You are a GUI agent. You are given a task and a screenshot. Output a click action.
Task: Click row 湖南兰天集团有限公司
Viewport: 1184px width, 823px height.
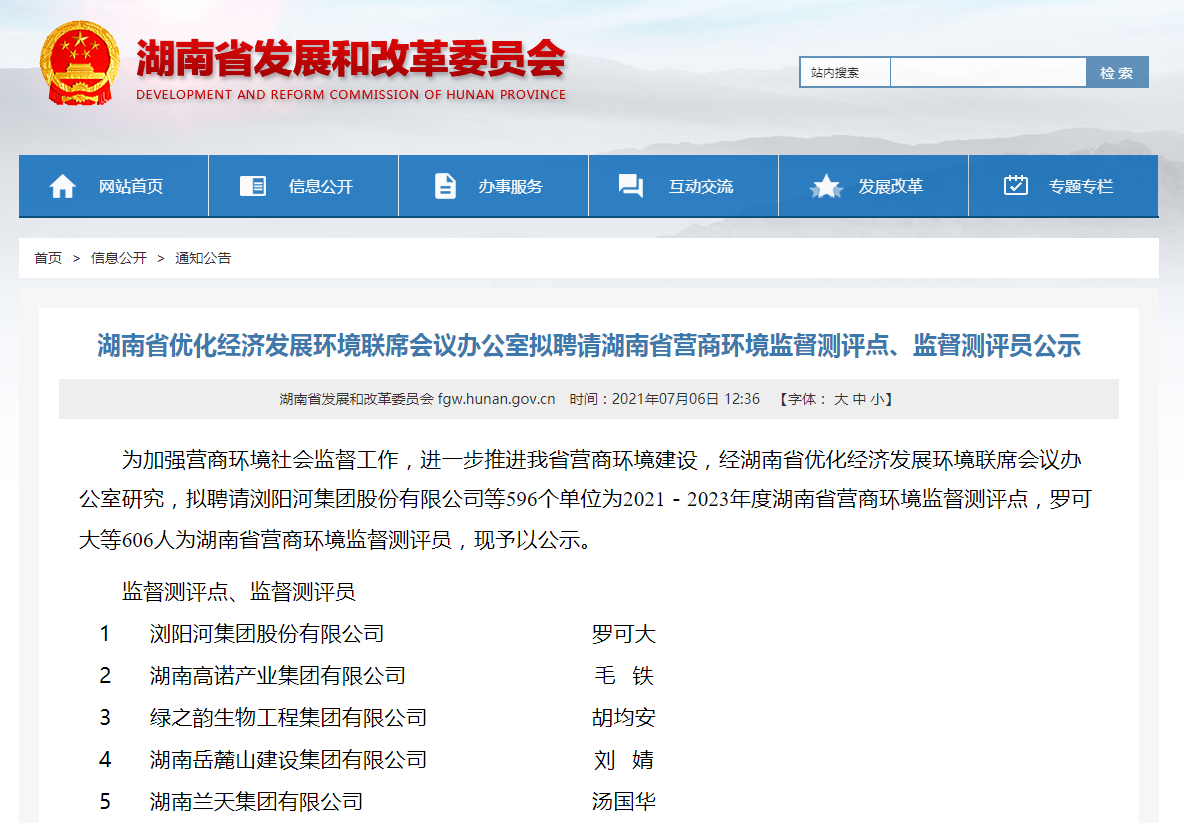click(x=256, y=801)
